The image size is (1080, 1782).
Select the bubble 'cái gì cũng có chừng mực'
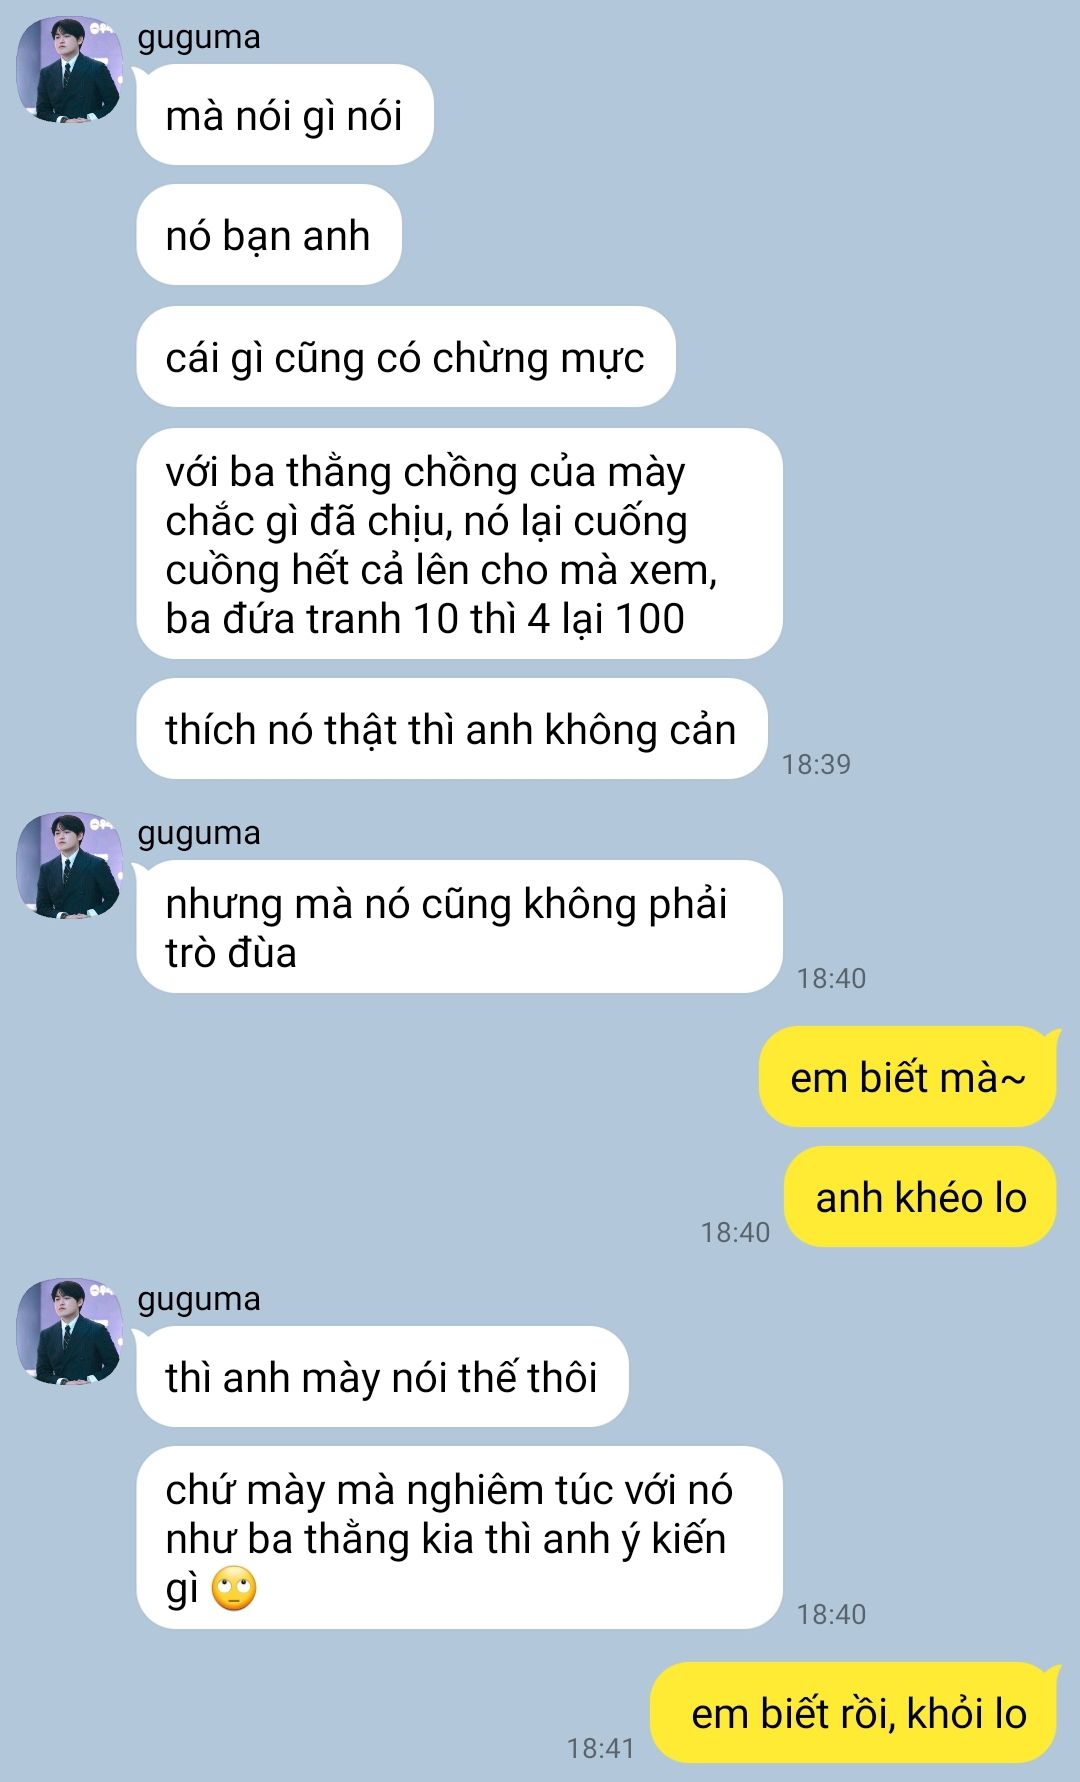[406, 357]
